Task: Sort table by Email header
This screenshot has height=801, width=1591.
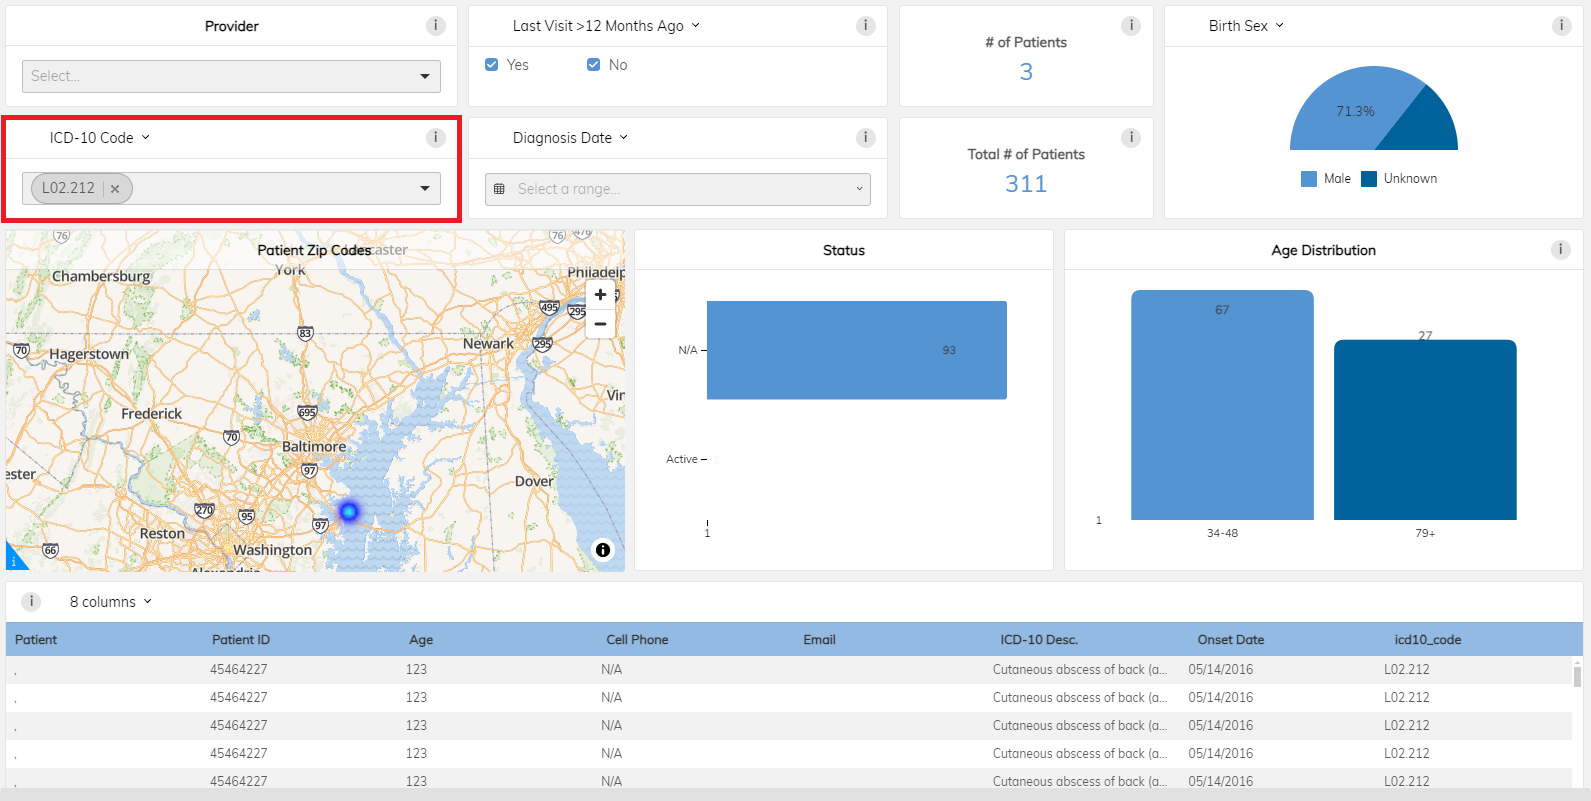Action: pyautogui.click(x=819, y=640)
